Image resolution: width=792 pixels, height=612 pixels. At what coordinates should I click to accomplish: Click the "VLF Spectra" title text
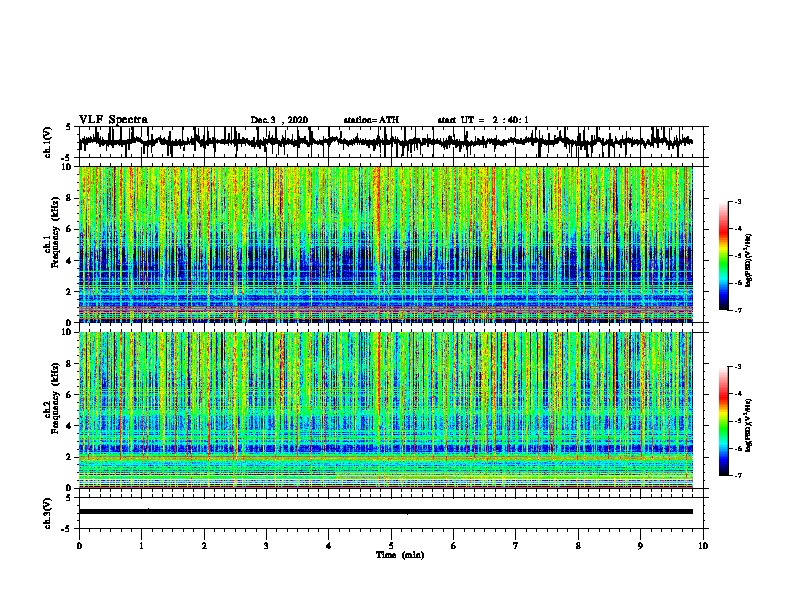pos(113,120)
